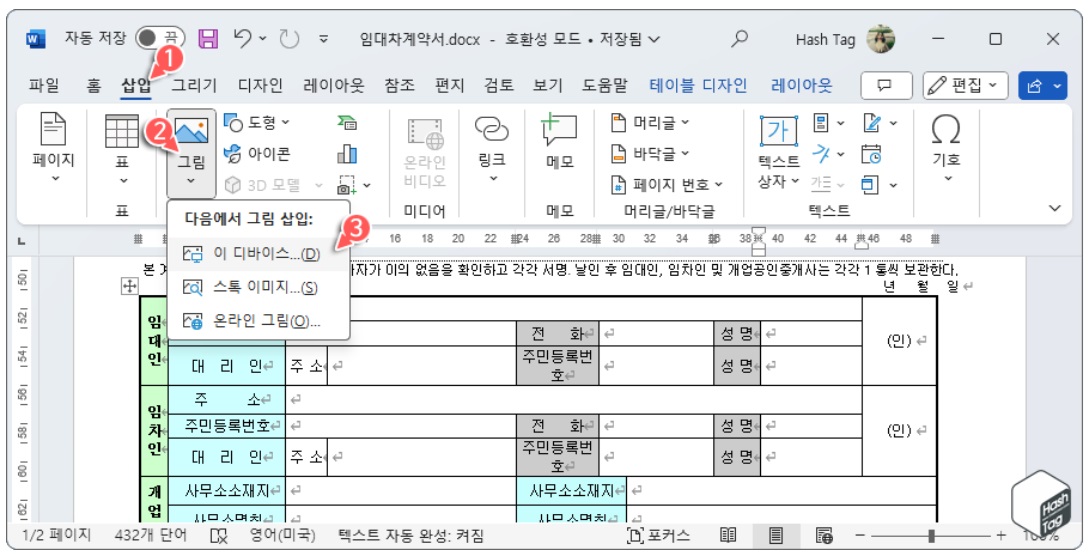
Task: Click the spelling check status bar icon
Action: tap(219, 535)
